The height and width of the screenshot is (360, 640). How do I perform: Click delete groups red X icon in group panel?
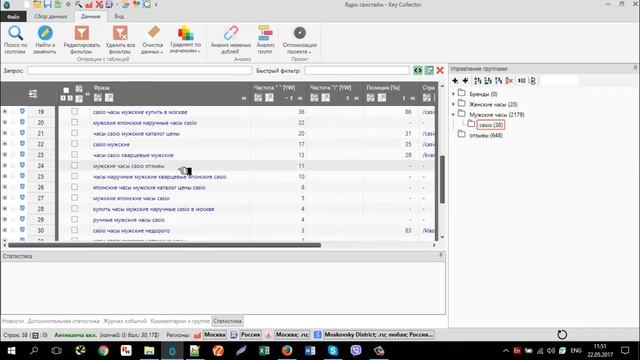[509, 81]
